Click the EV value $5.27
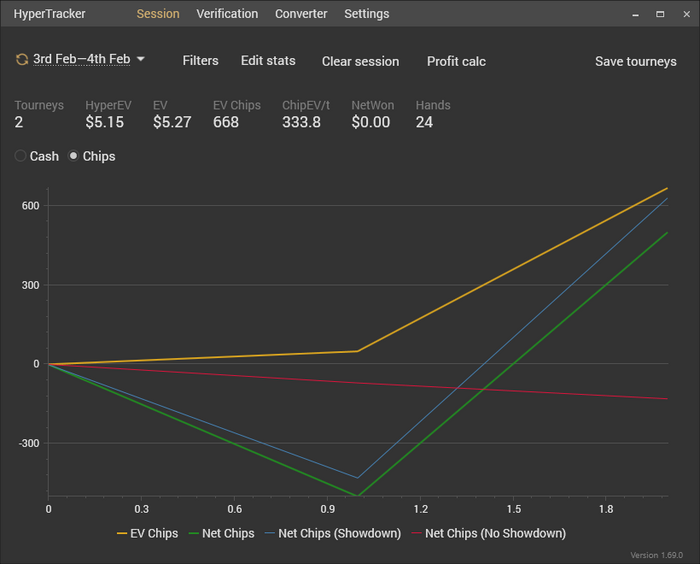The height and width of the screenshot is (564, 700). [172, 122]
